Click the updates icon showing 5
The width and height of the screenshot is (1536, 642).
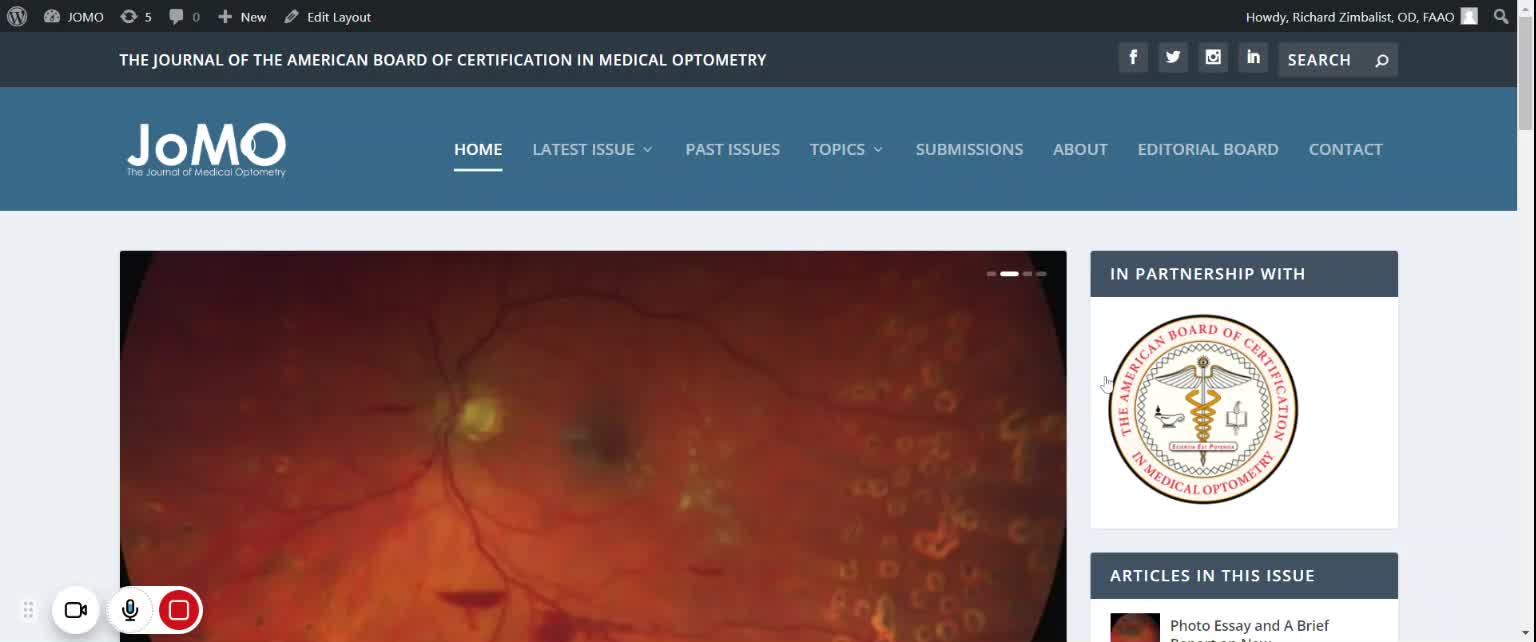coord(136,17)
